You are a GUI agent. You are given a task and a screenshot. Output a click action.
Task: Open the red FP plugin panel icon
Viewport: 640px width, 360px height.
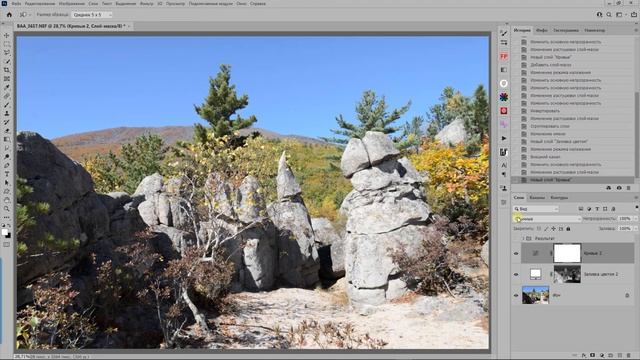[504, 56]
